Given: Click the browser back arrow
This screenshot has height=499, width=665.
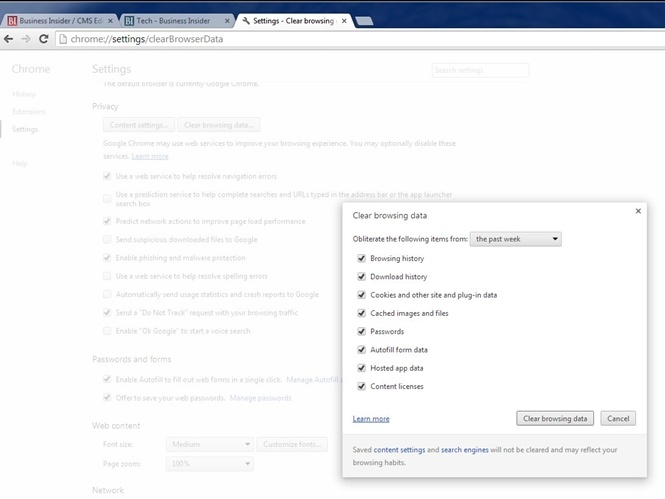Looking at the screenshot, I should click(x=9, y=39).
